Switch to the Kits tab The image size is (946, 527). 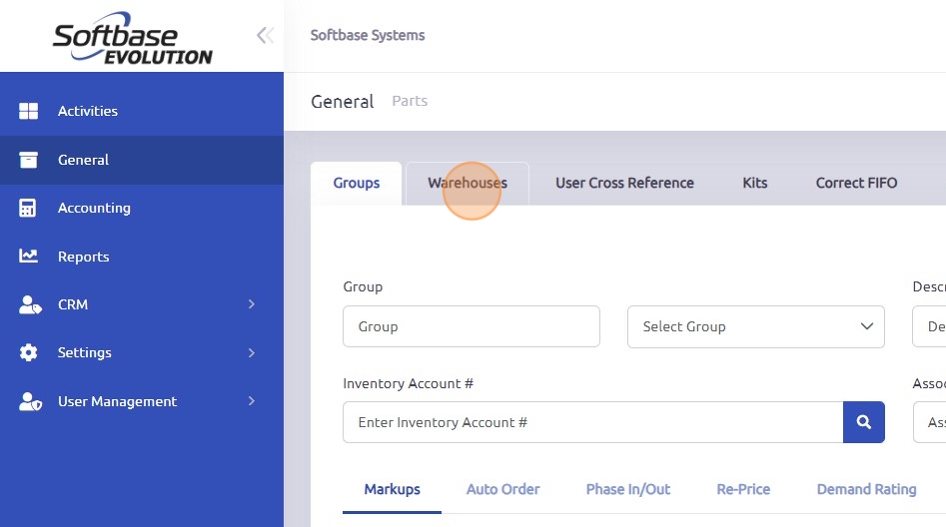(755, 183)
